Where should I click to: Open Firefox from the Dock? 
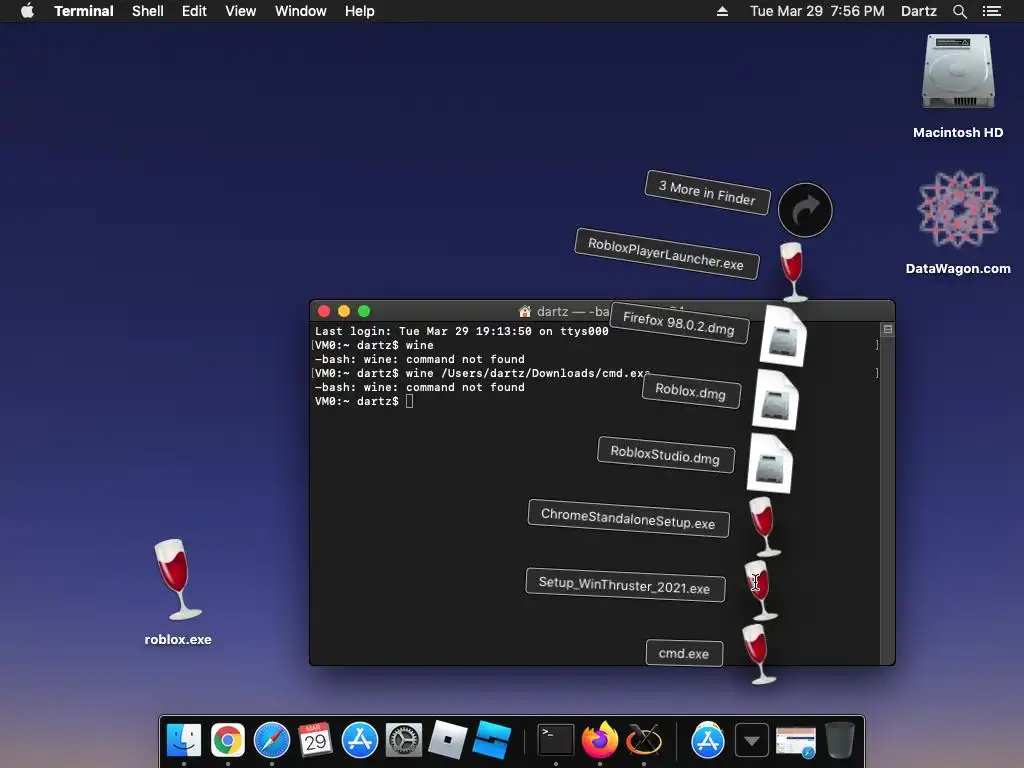(x=600, y=741)
